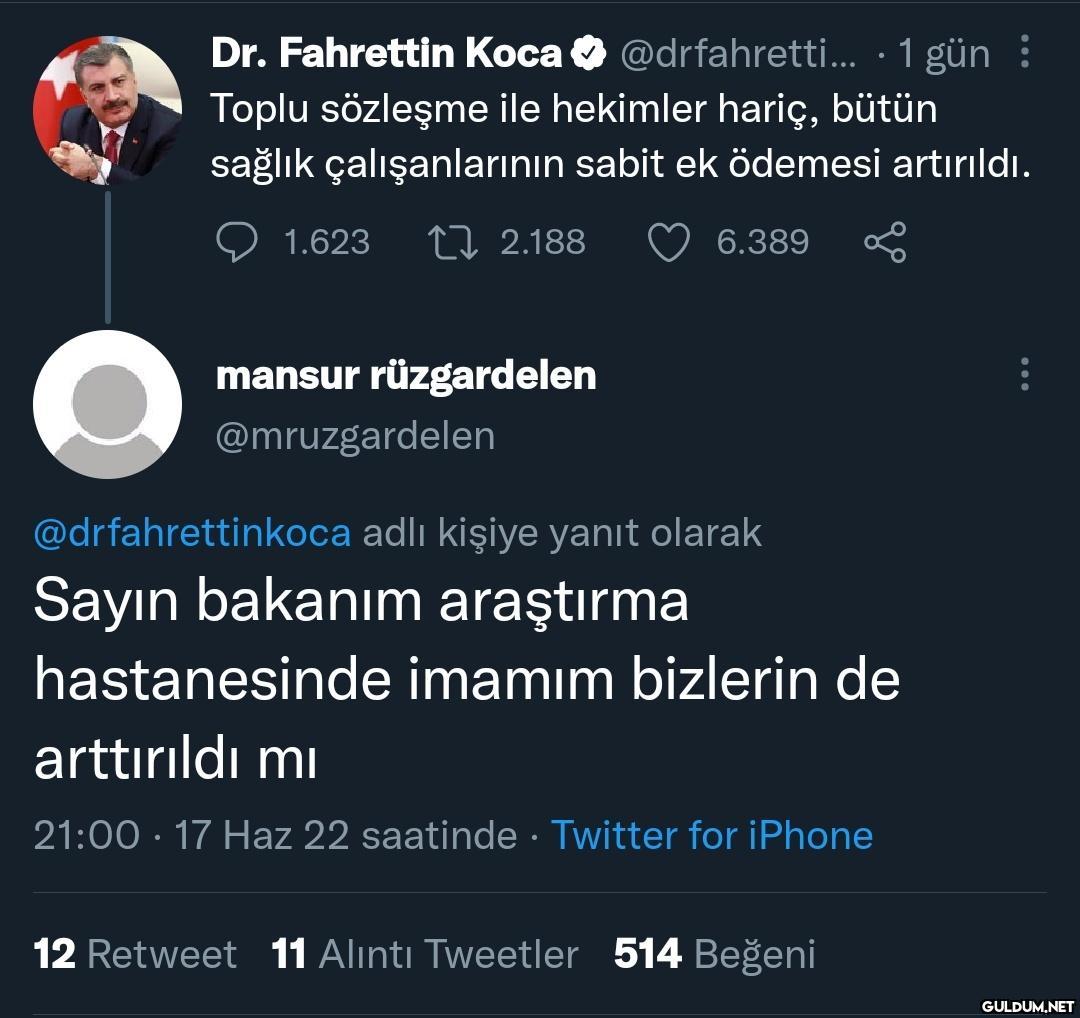Screen dimensions: 1080x1018
Task: View the 12 Retweet list
Action: (135, 954)
